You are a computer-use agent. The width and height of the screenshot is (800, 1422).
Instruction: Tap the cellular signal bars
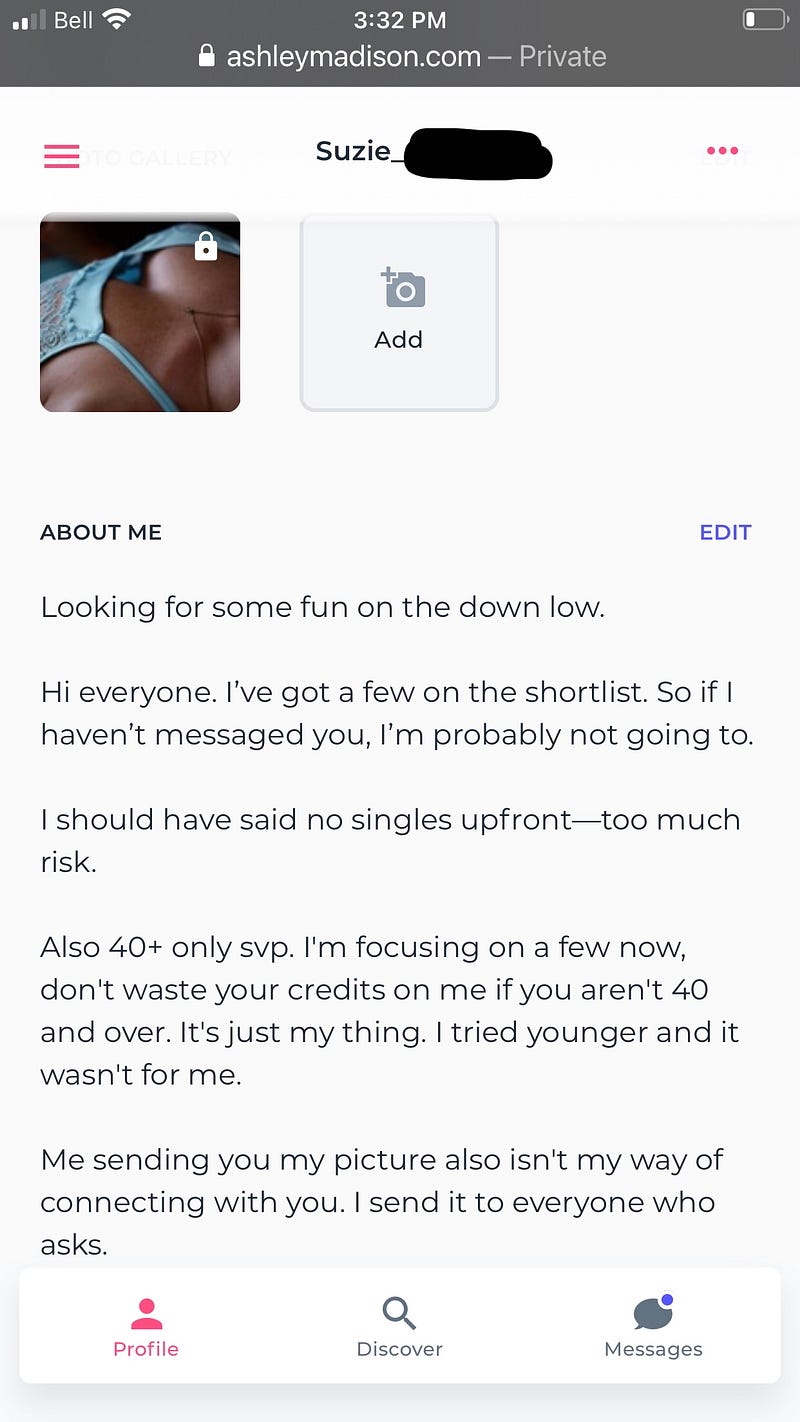(x=28, y=20)
